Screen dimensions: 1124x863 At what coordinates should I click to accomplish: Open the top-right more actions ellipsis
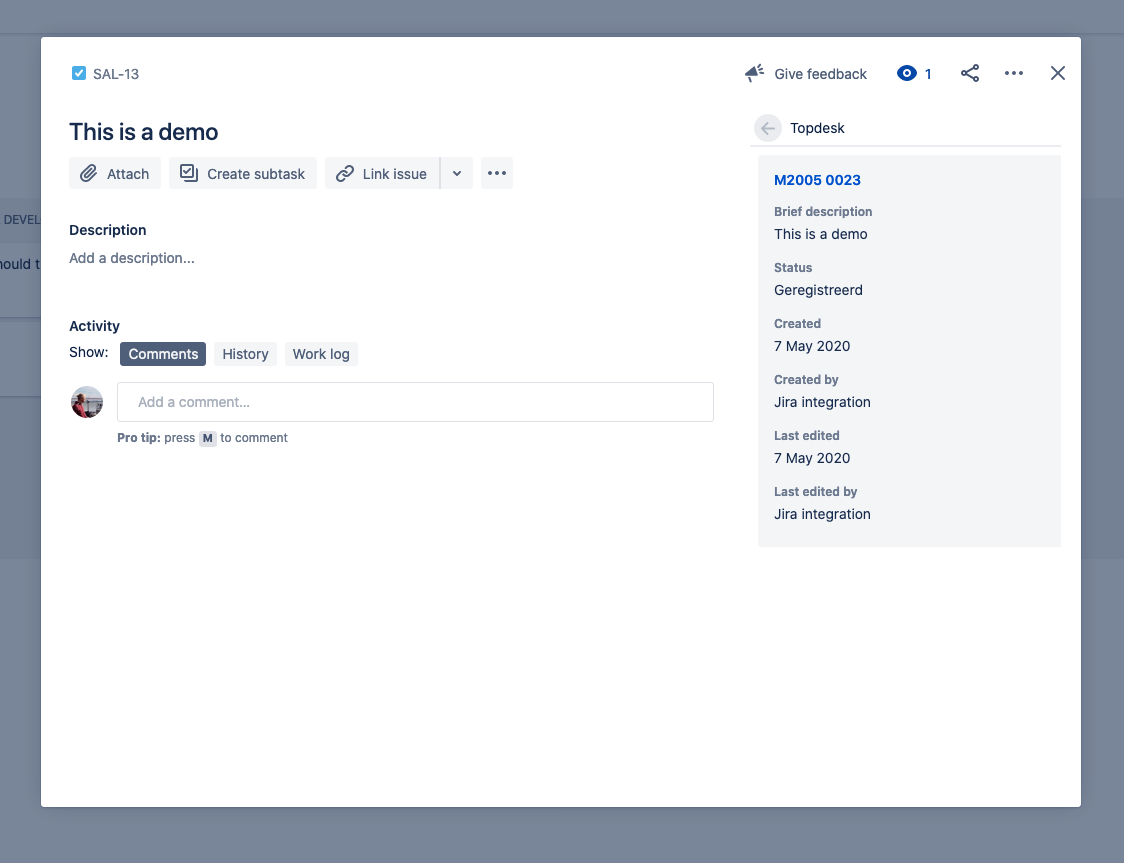tap(1013, 73)
